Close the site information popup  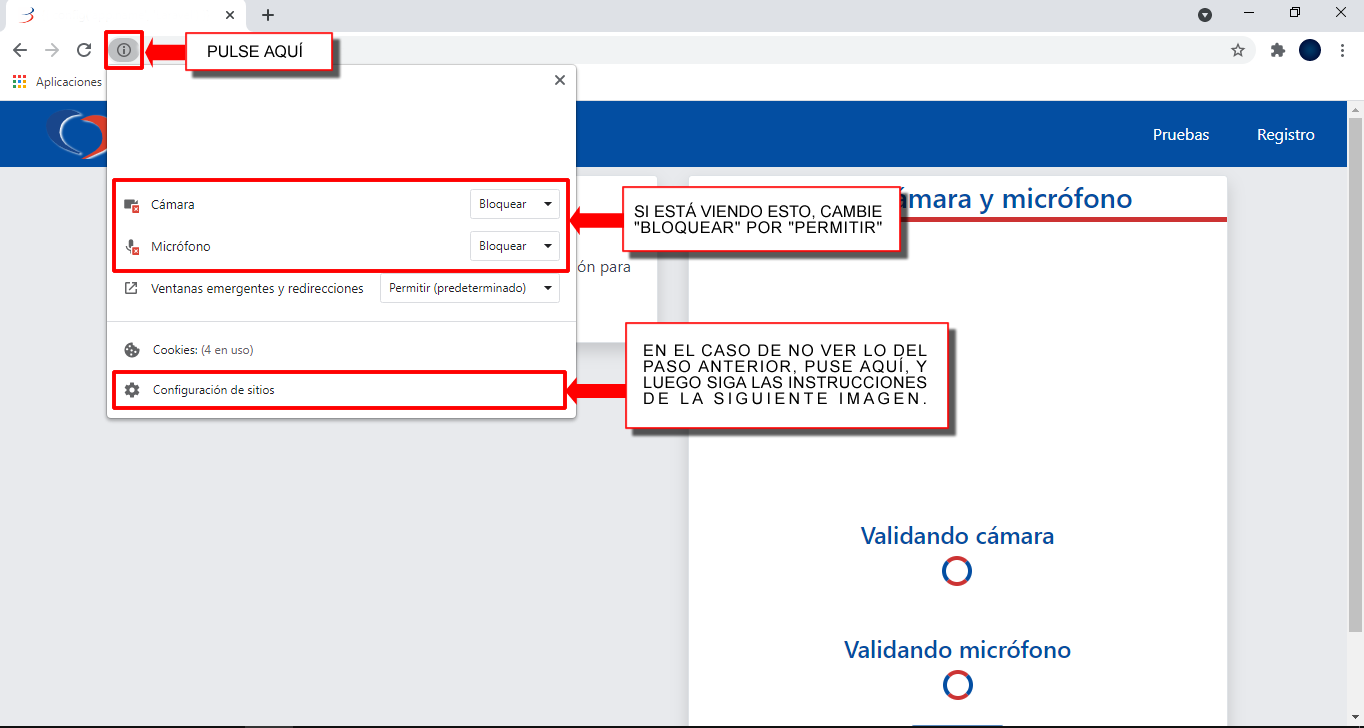click(560, 80)
